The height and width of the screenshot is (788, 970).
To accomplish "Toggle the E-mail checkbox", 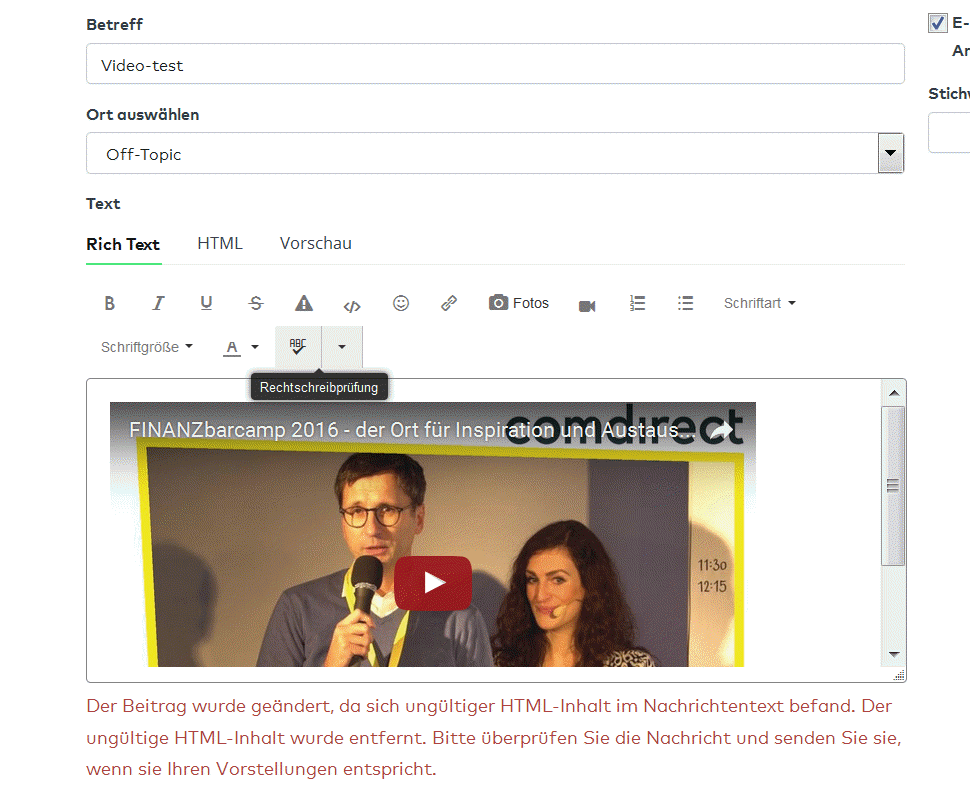I will (x=937, y=23).
